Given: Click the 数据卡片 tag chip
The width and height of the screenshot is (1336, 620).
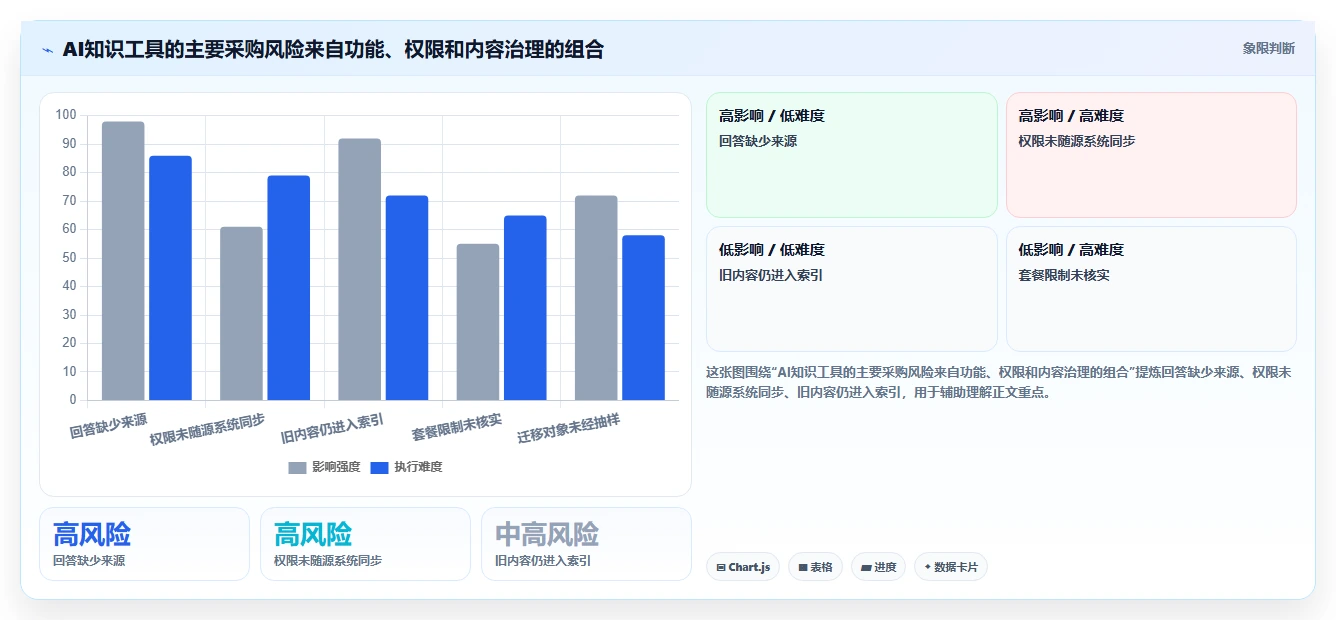Looking at the screenshot, I should (950, 567).
